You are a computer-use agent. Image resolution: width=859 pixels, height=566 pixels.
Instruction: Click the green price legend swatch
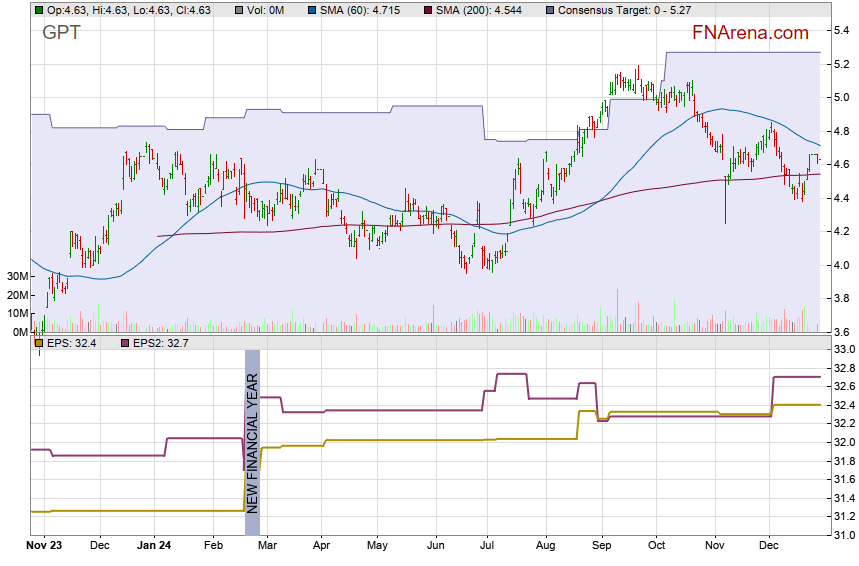[x=38, y=10]
